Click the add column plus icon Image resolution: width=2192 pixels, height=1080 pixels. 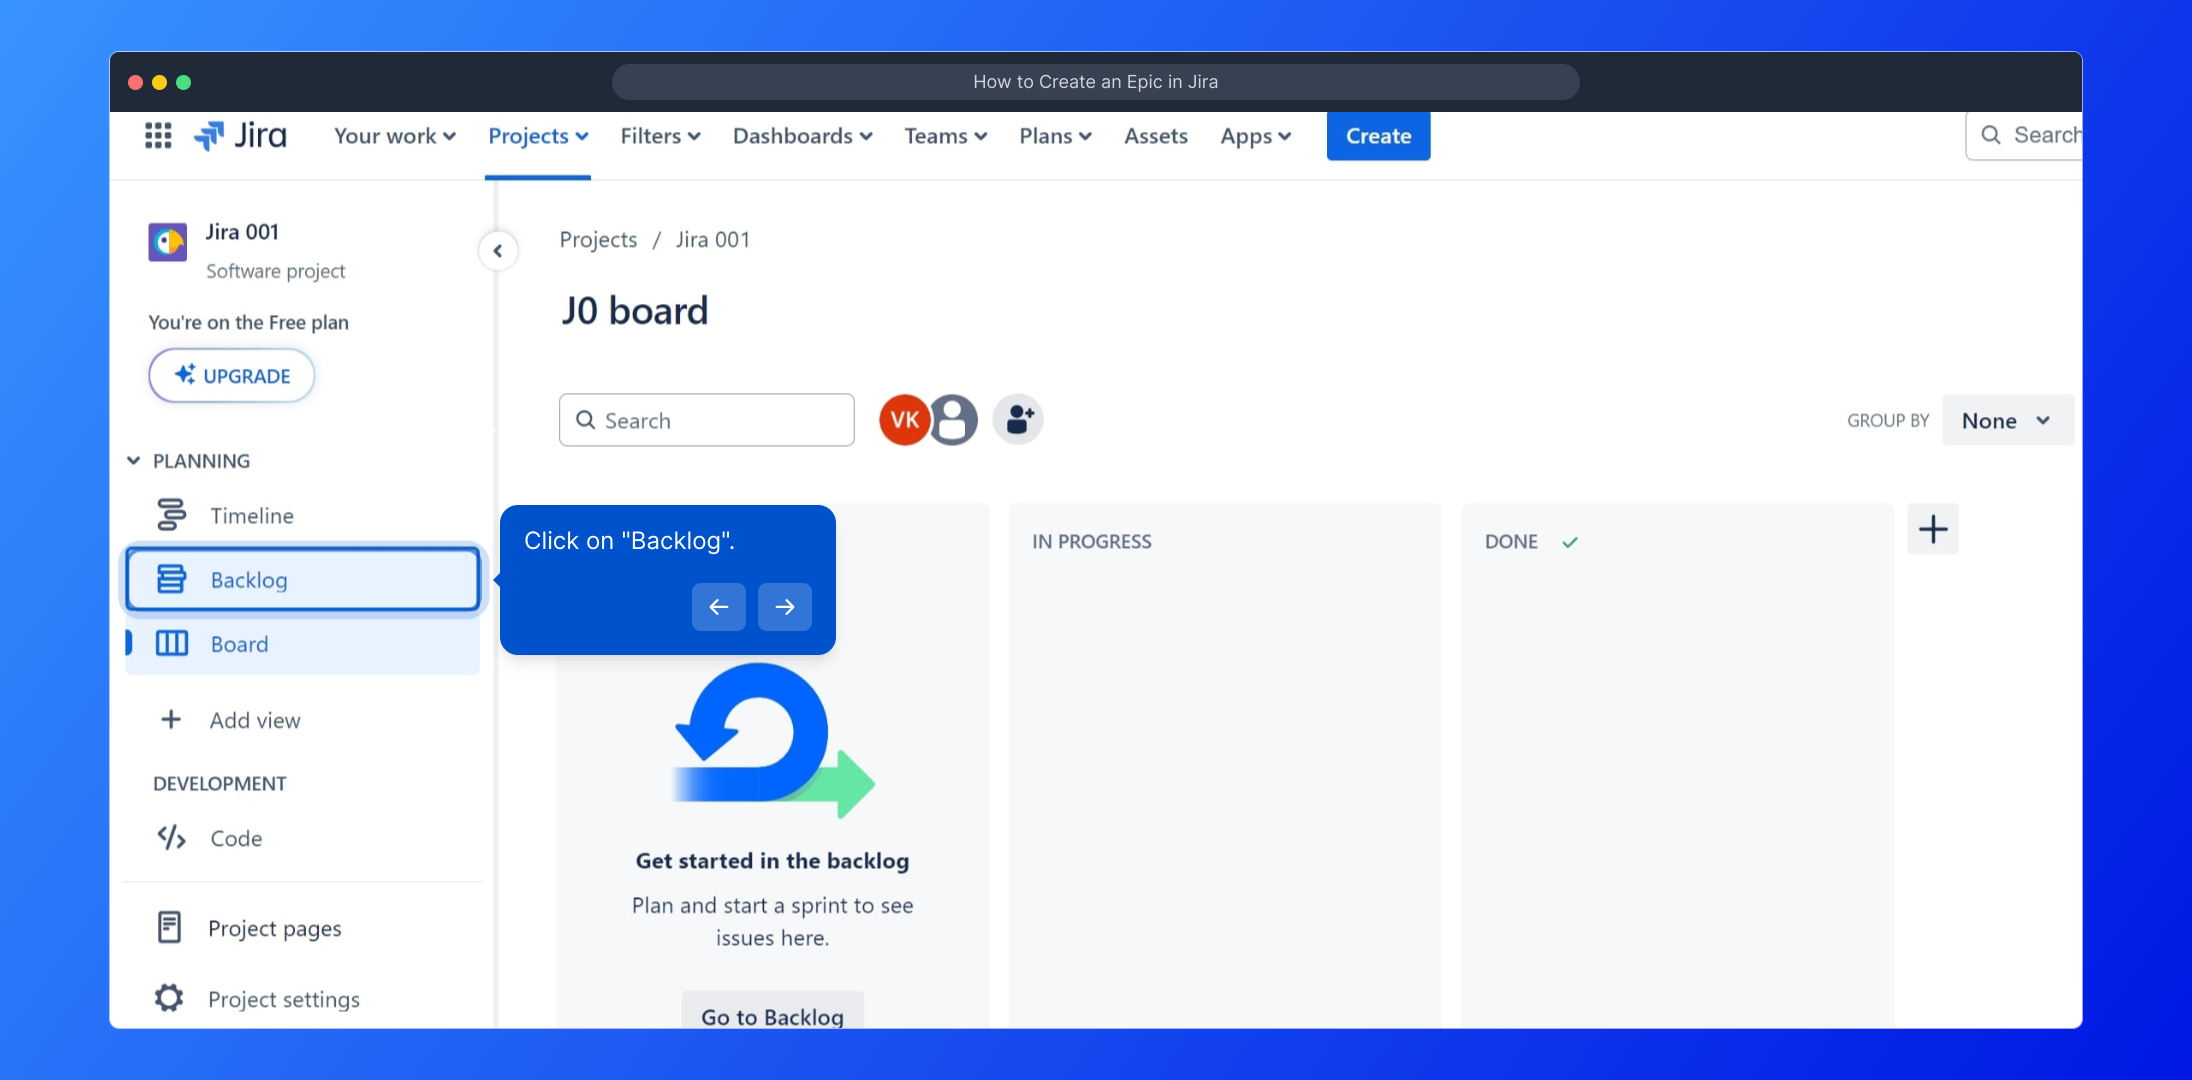click(1932, 529)
